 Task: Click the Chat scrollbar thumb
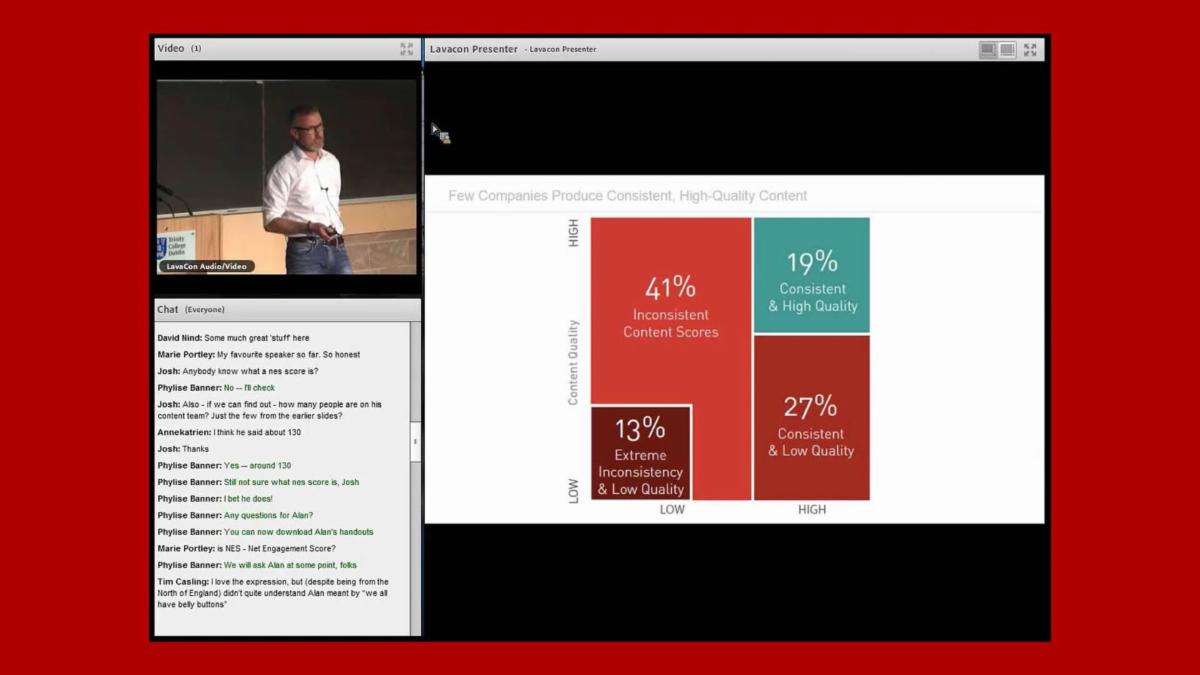[x=415, y=441]
